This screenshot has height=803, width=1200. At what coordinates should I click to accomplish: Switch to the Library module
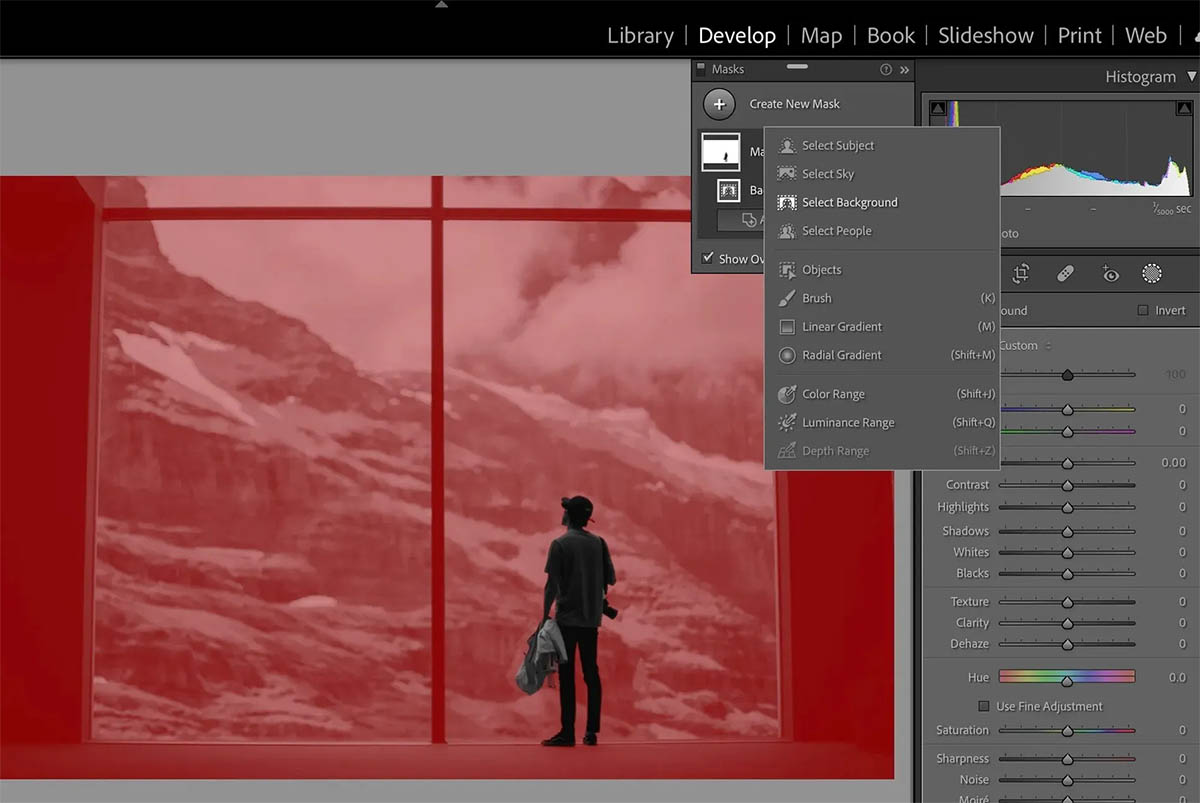(640, 36)
